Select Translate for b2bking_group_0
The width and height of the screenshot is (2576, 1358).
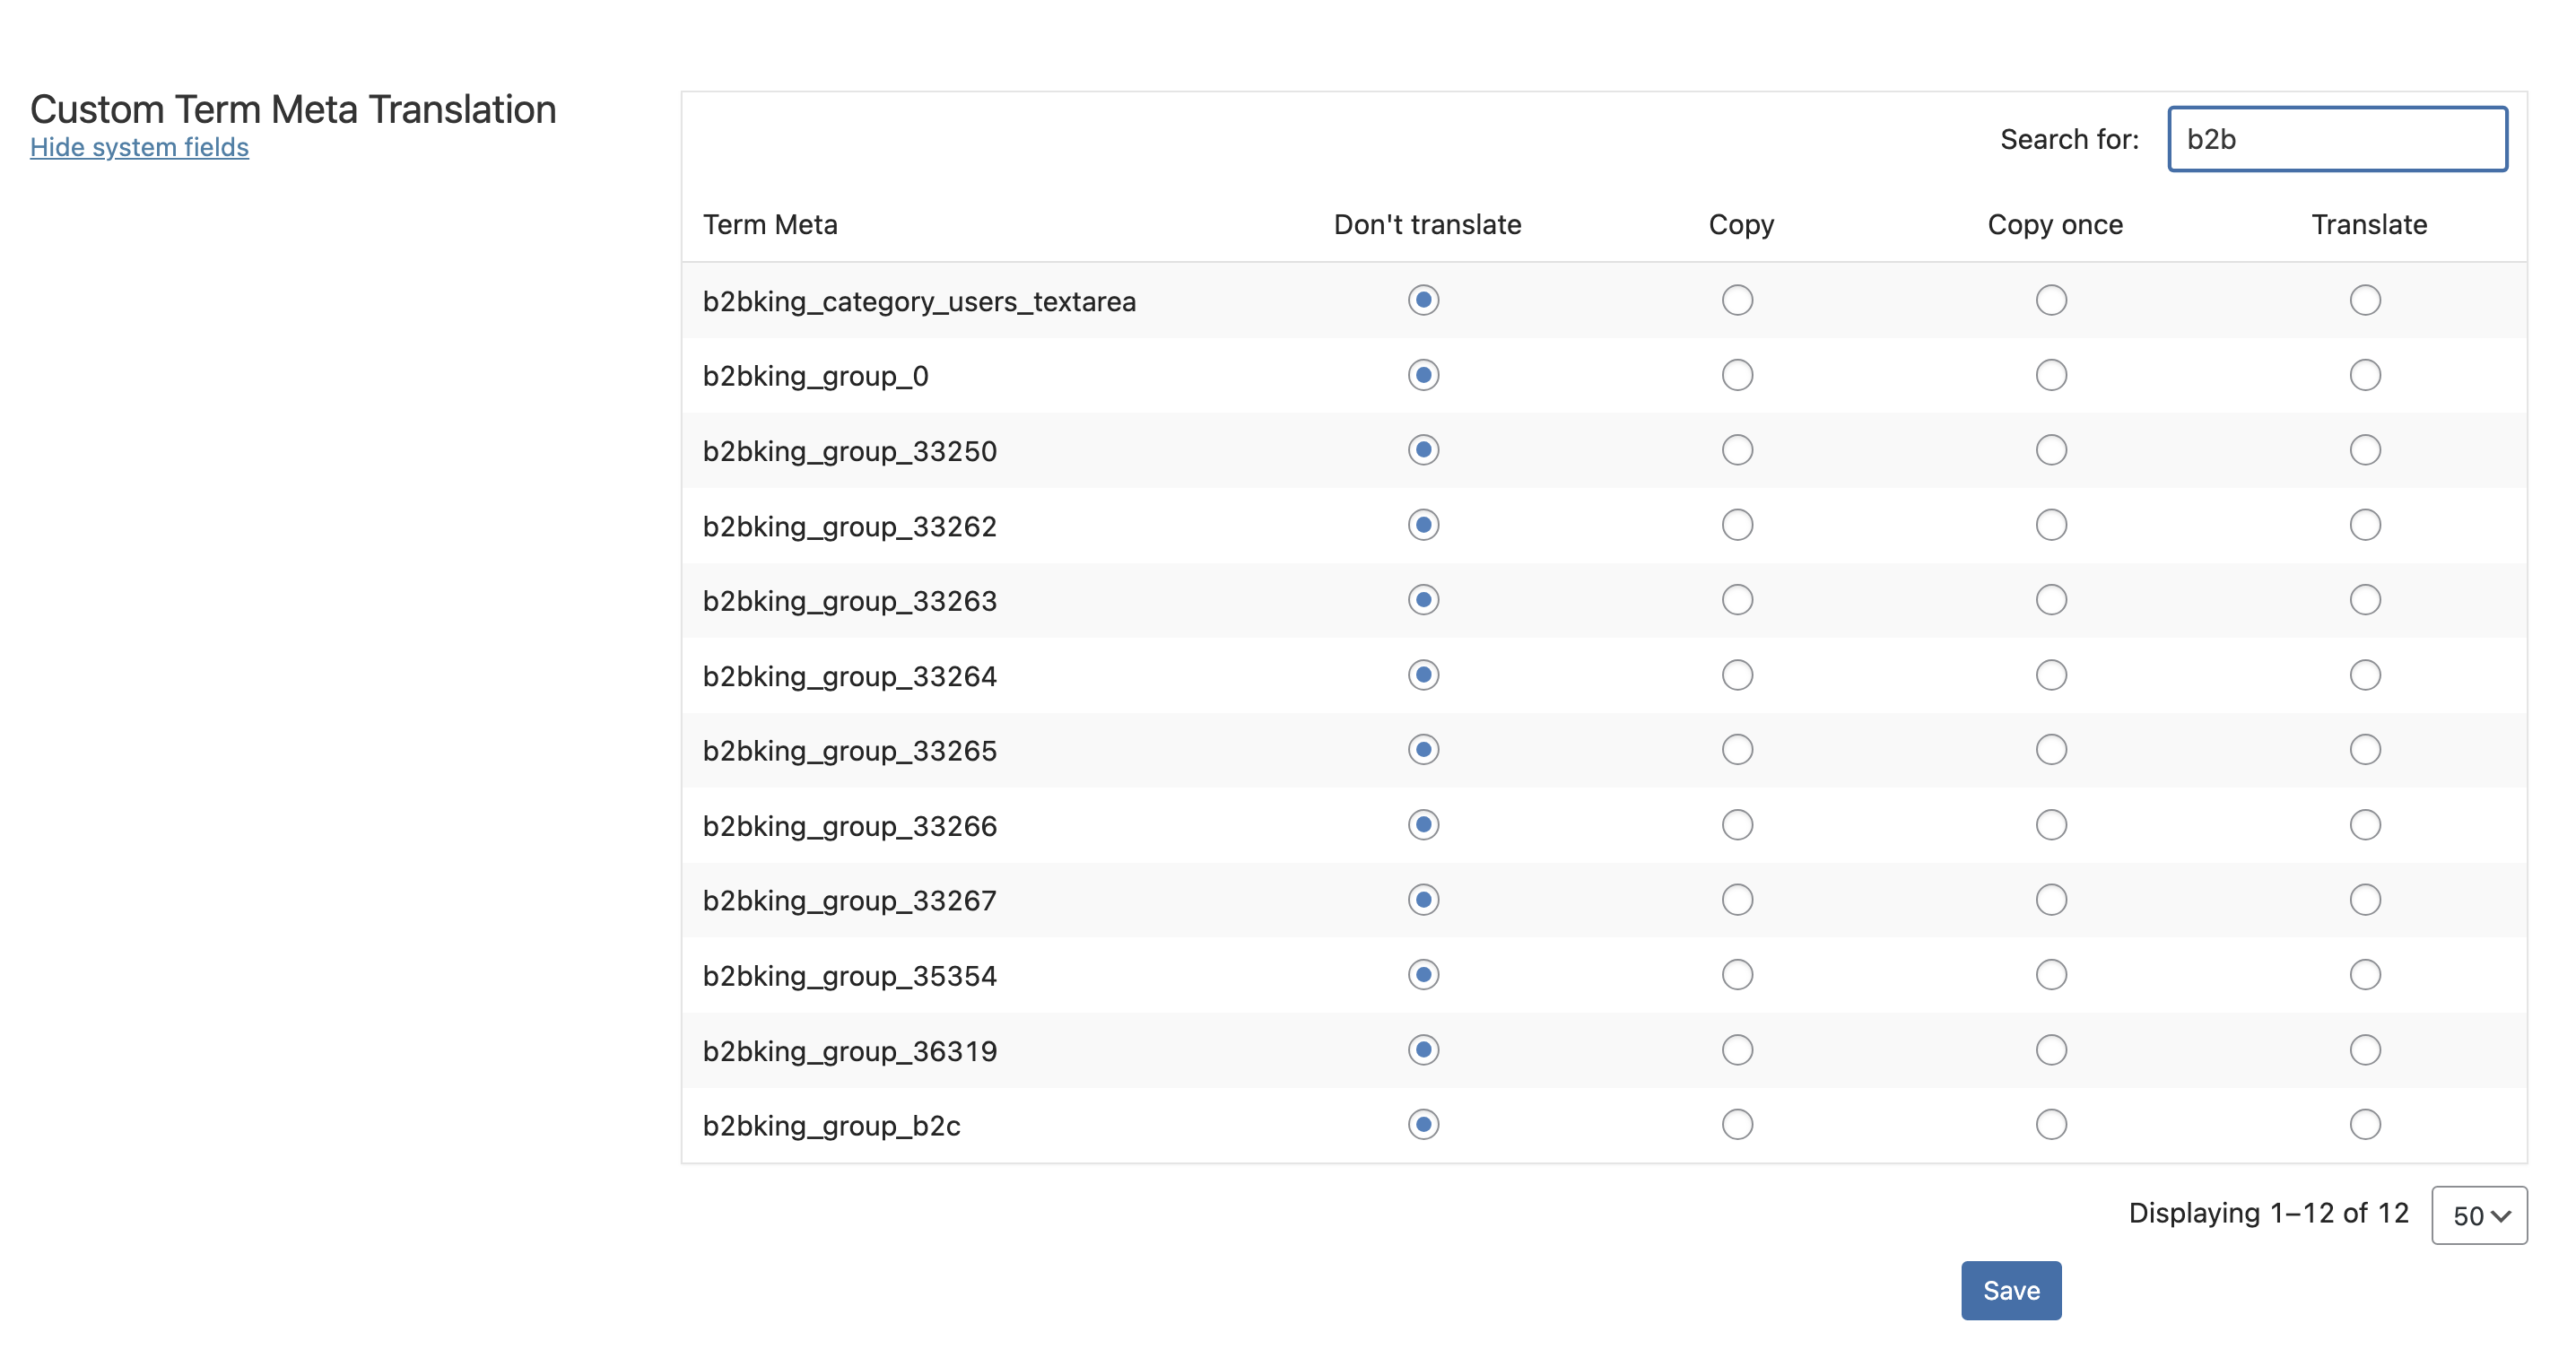tap(2365, 375)
